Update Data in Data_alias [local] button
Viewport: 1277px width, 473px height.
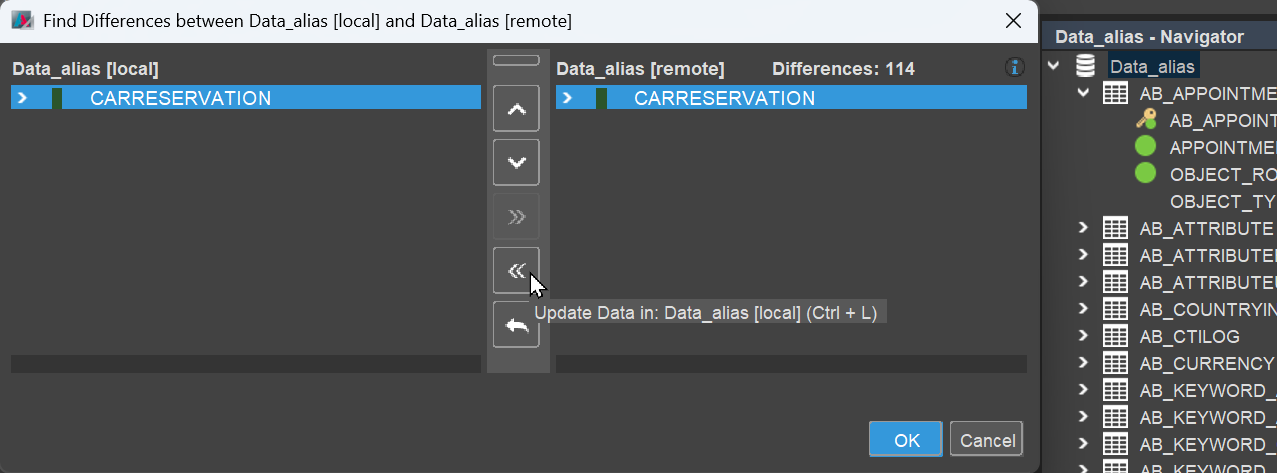[x=516, y=270]
